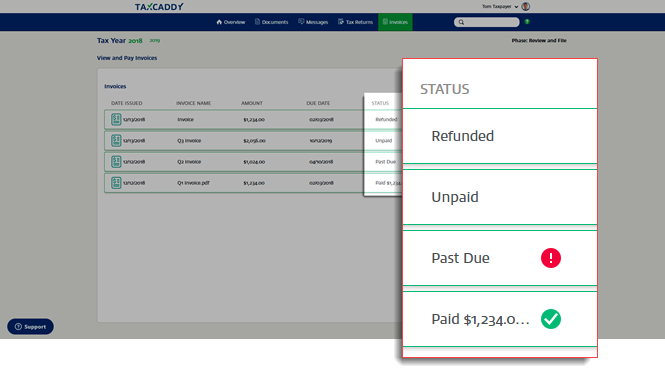Click the TaxCaddy logo
665x373 pixels.
click(159, 7)
